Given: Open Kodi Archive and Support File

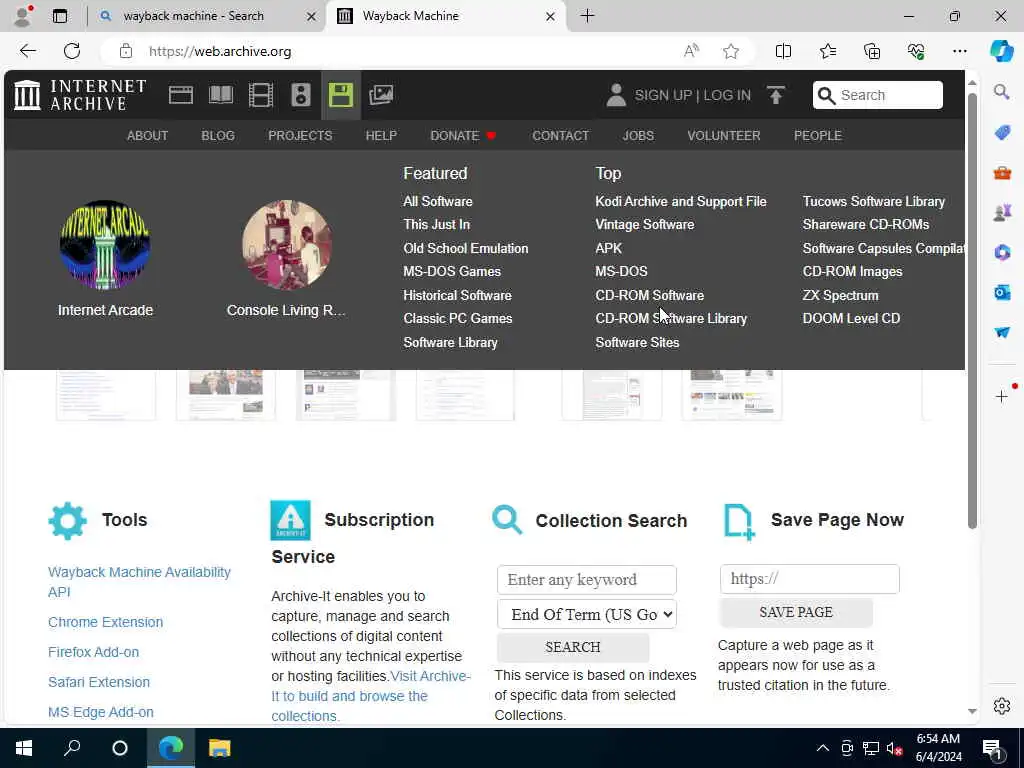Looking at the screenshot, I should tap(680, 201).
